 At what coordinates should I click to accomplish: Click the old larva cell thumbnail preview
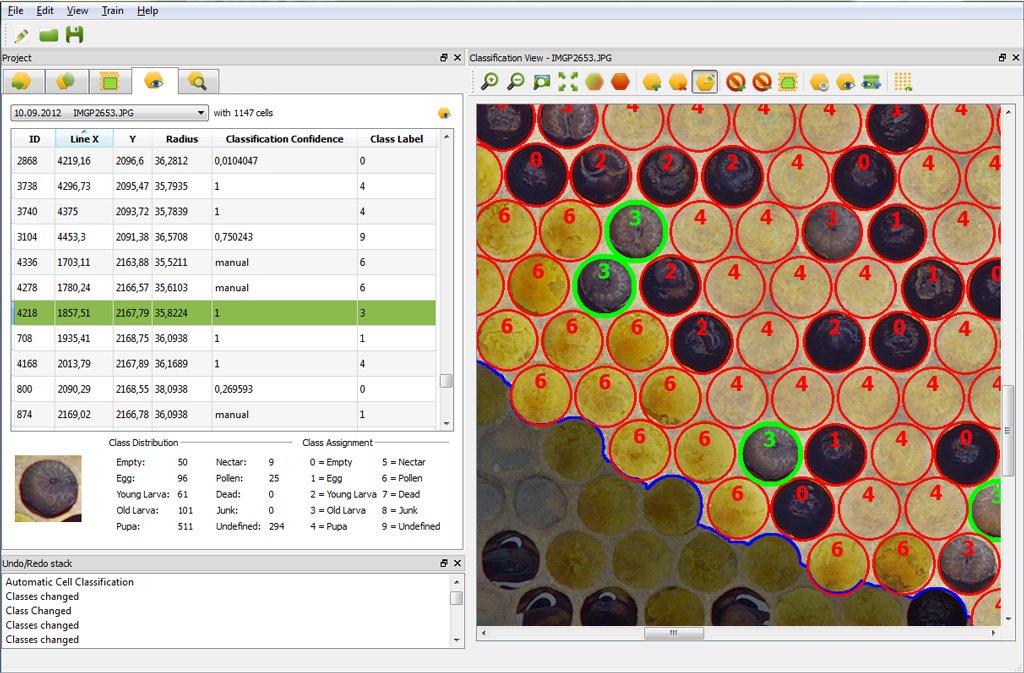pos(48,488)
